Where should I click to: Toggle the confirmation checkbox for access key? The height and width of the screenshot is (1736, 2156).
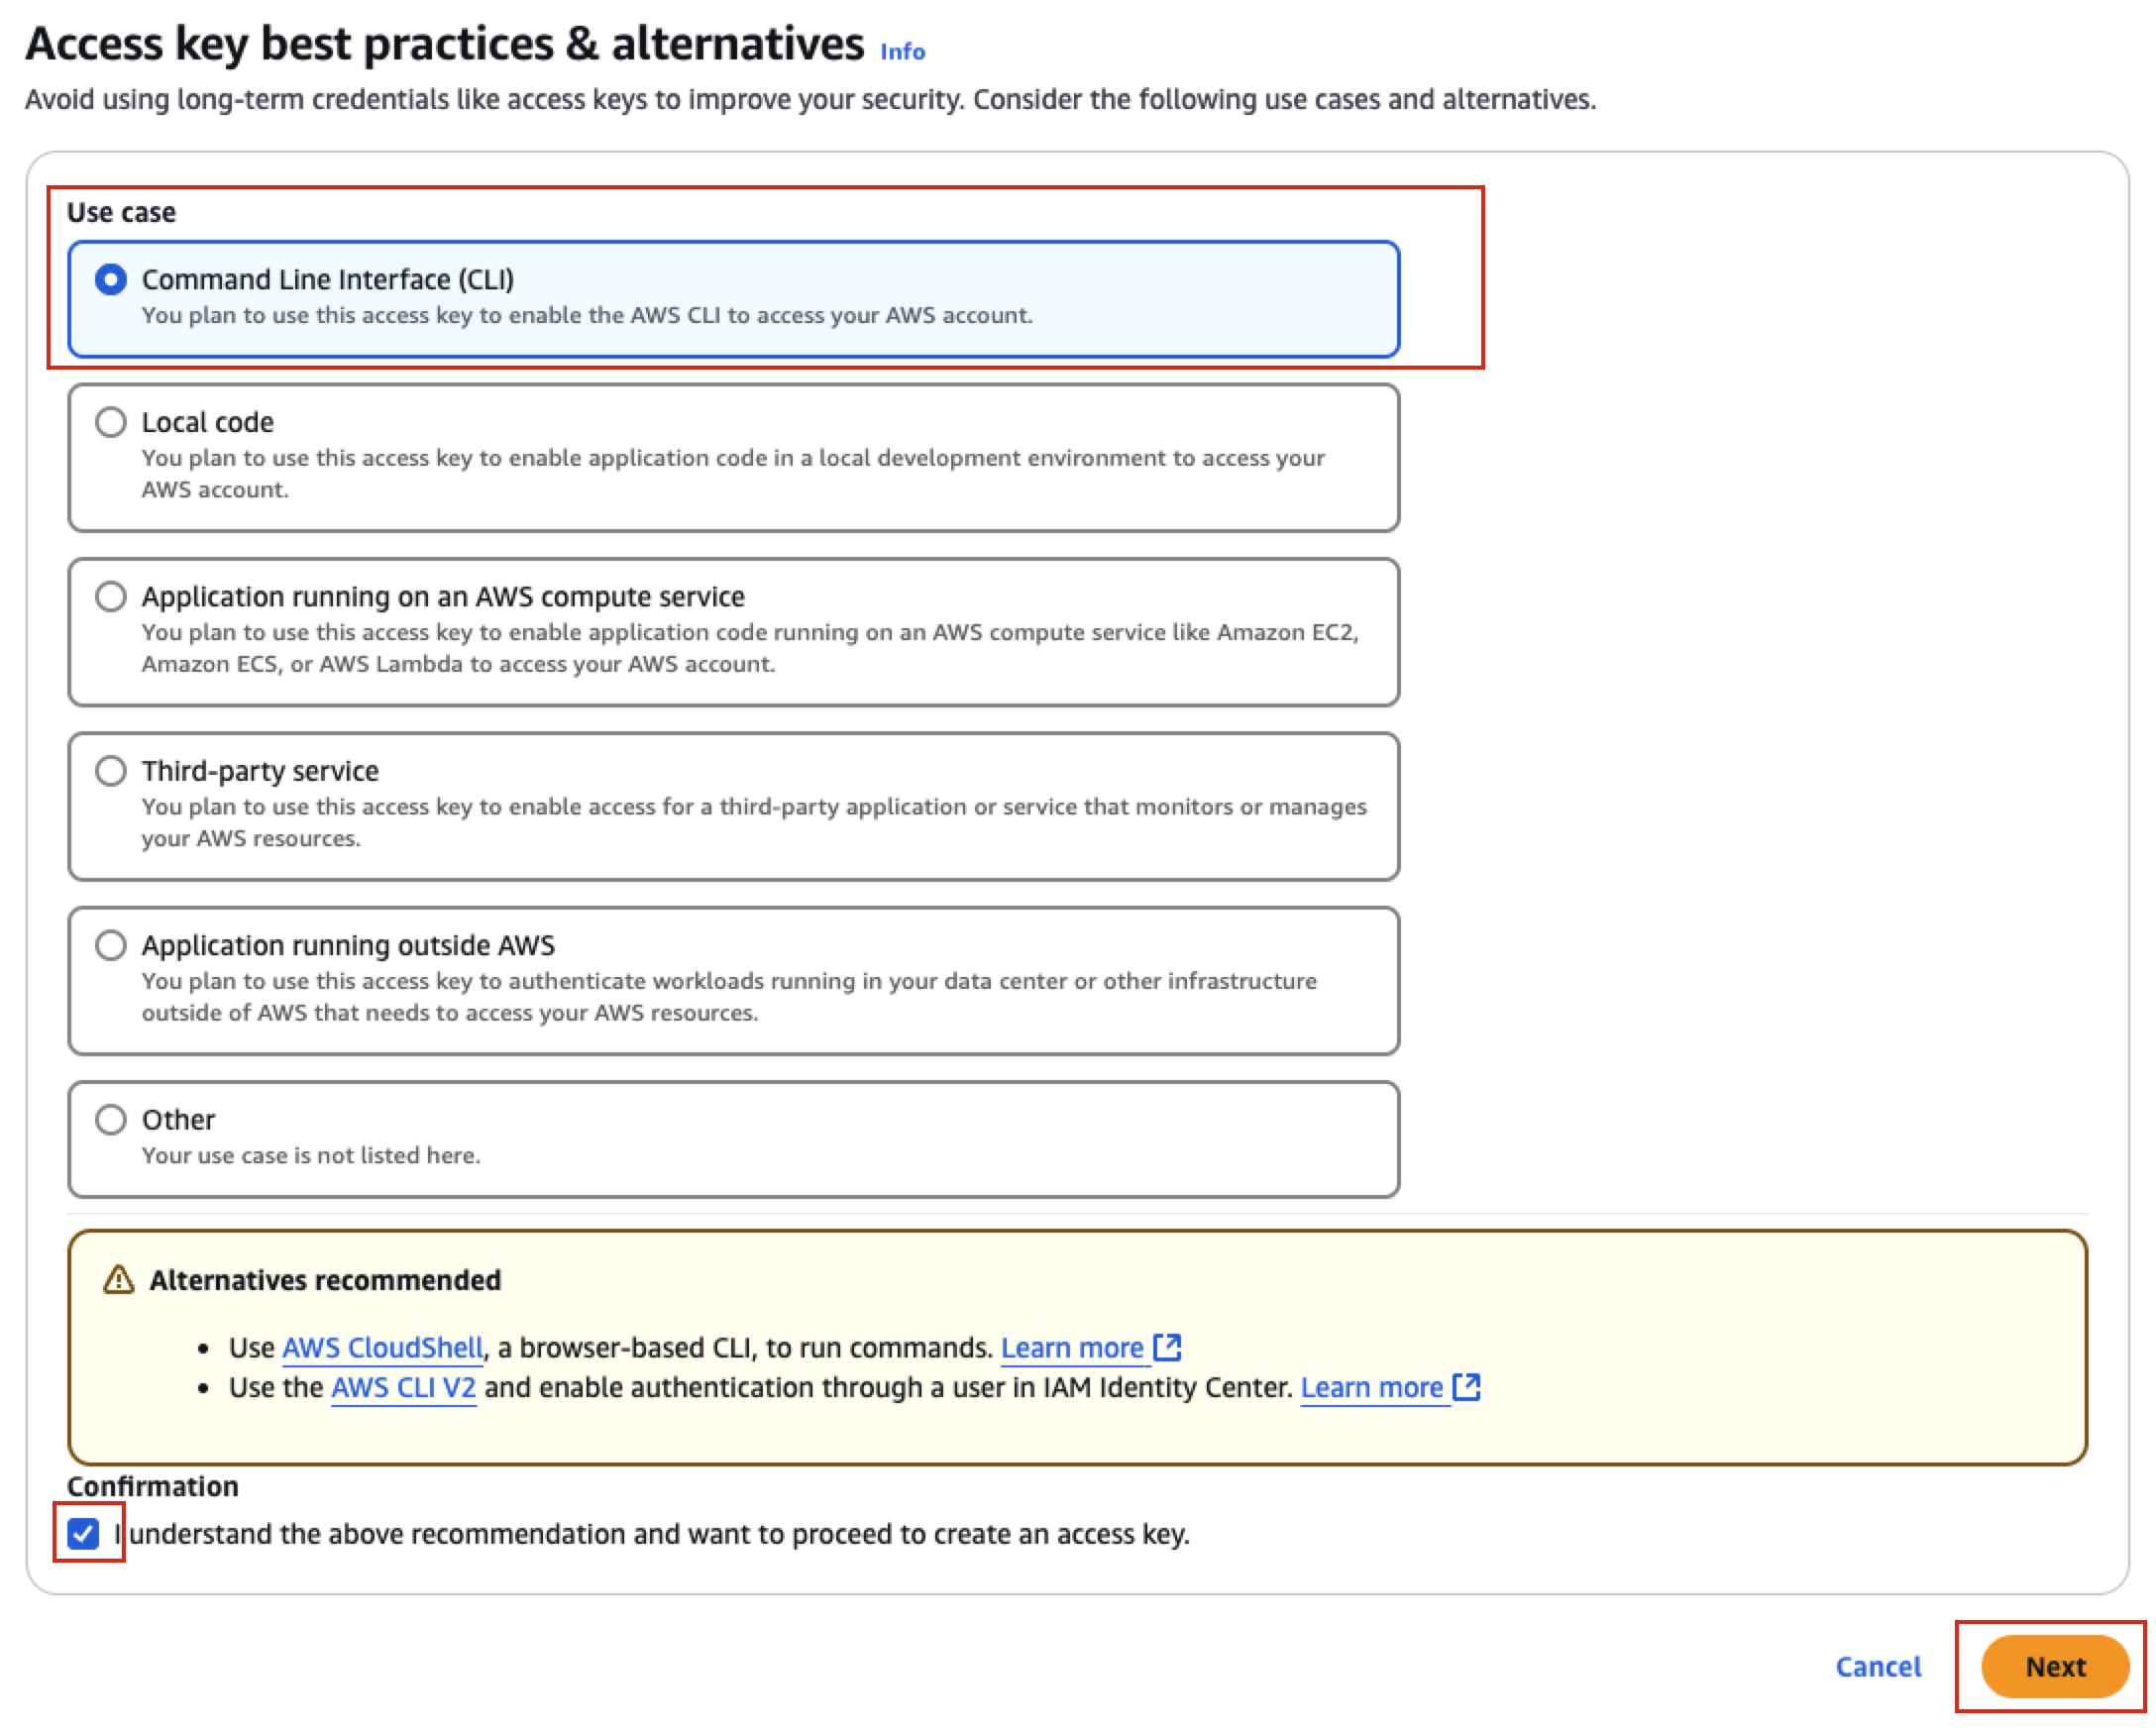click(x=84, y=1533)
